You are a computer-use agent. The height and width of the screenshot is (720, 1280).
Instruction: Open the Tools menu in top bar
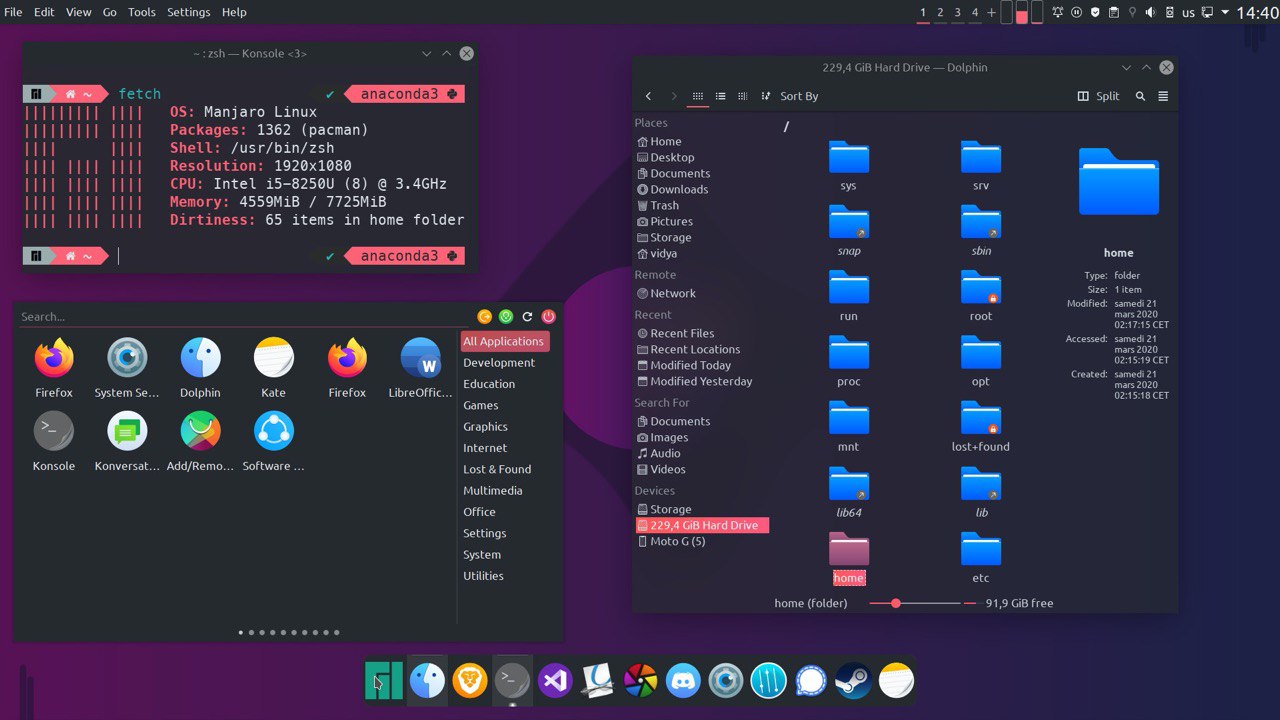pyautogui.click(x=142, y=12)
